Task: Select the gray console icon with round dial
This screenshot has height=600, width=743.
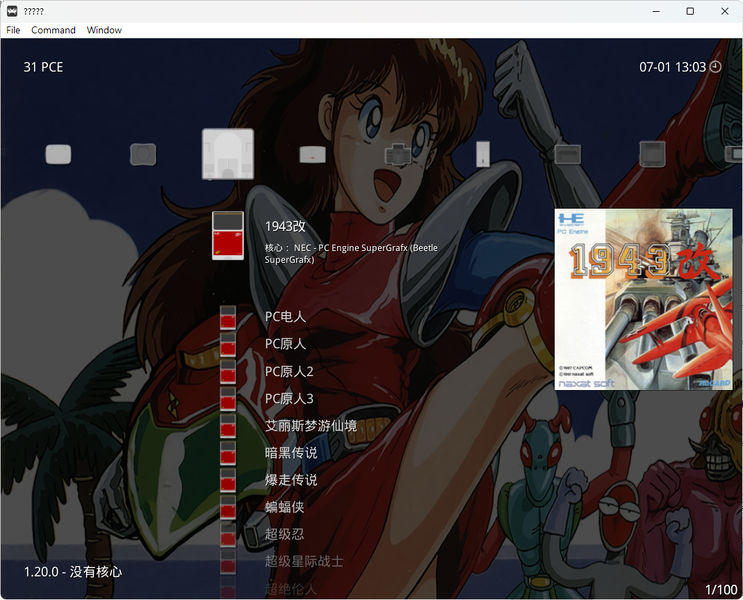Action: click(x=143, y=155)
